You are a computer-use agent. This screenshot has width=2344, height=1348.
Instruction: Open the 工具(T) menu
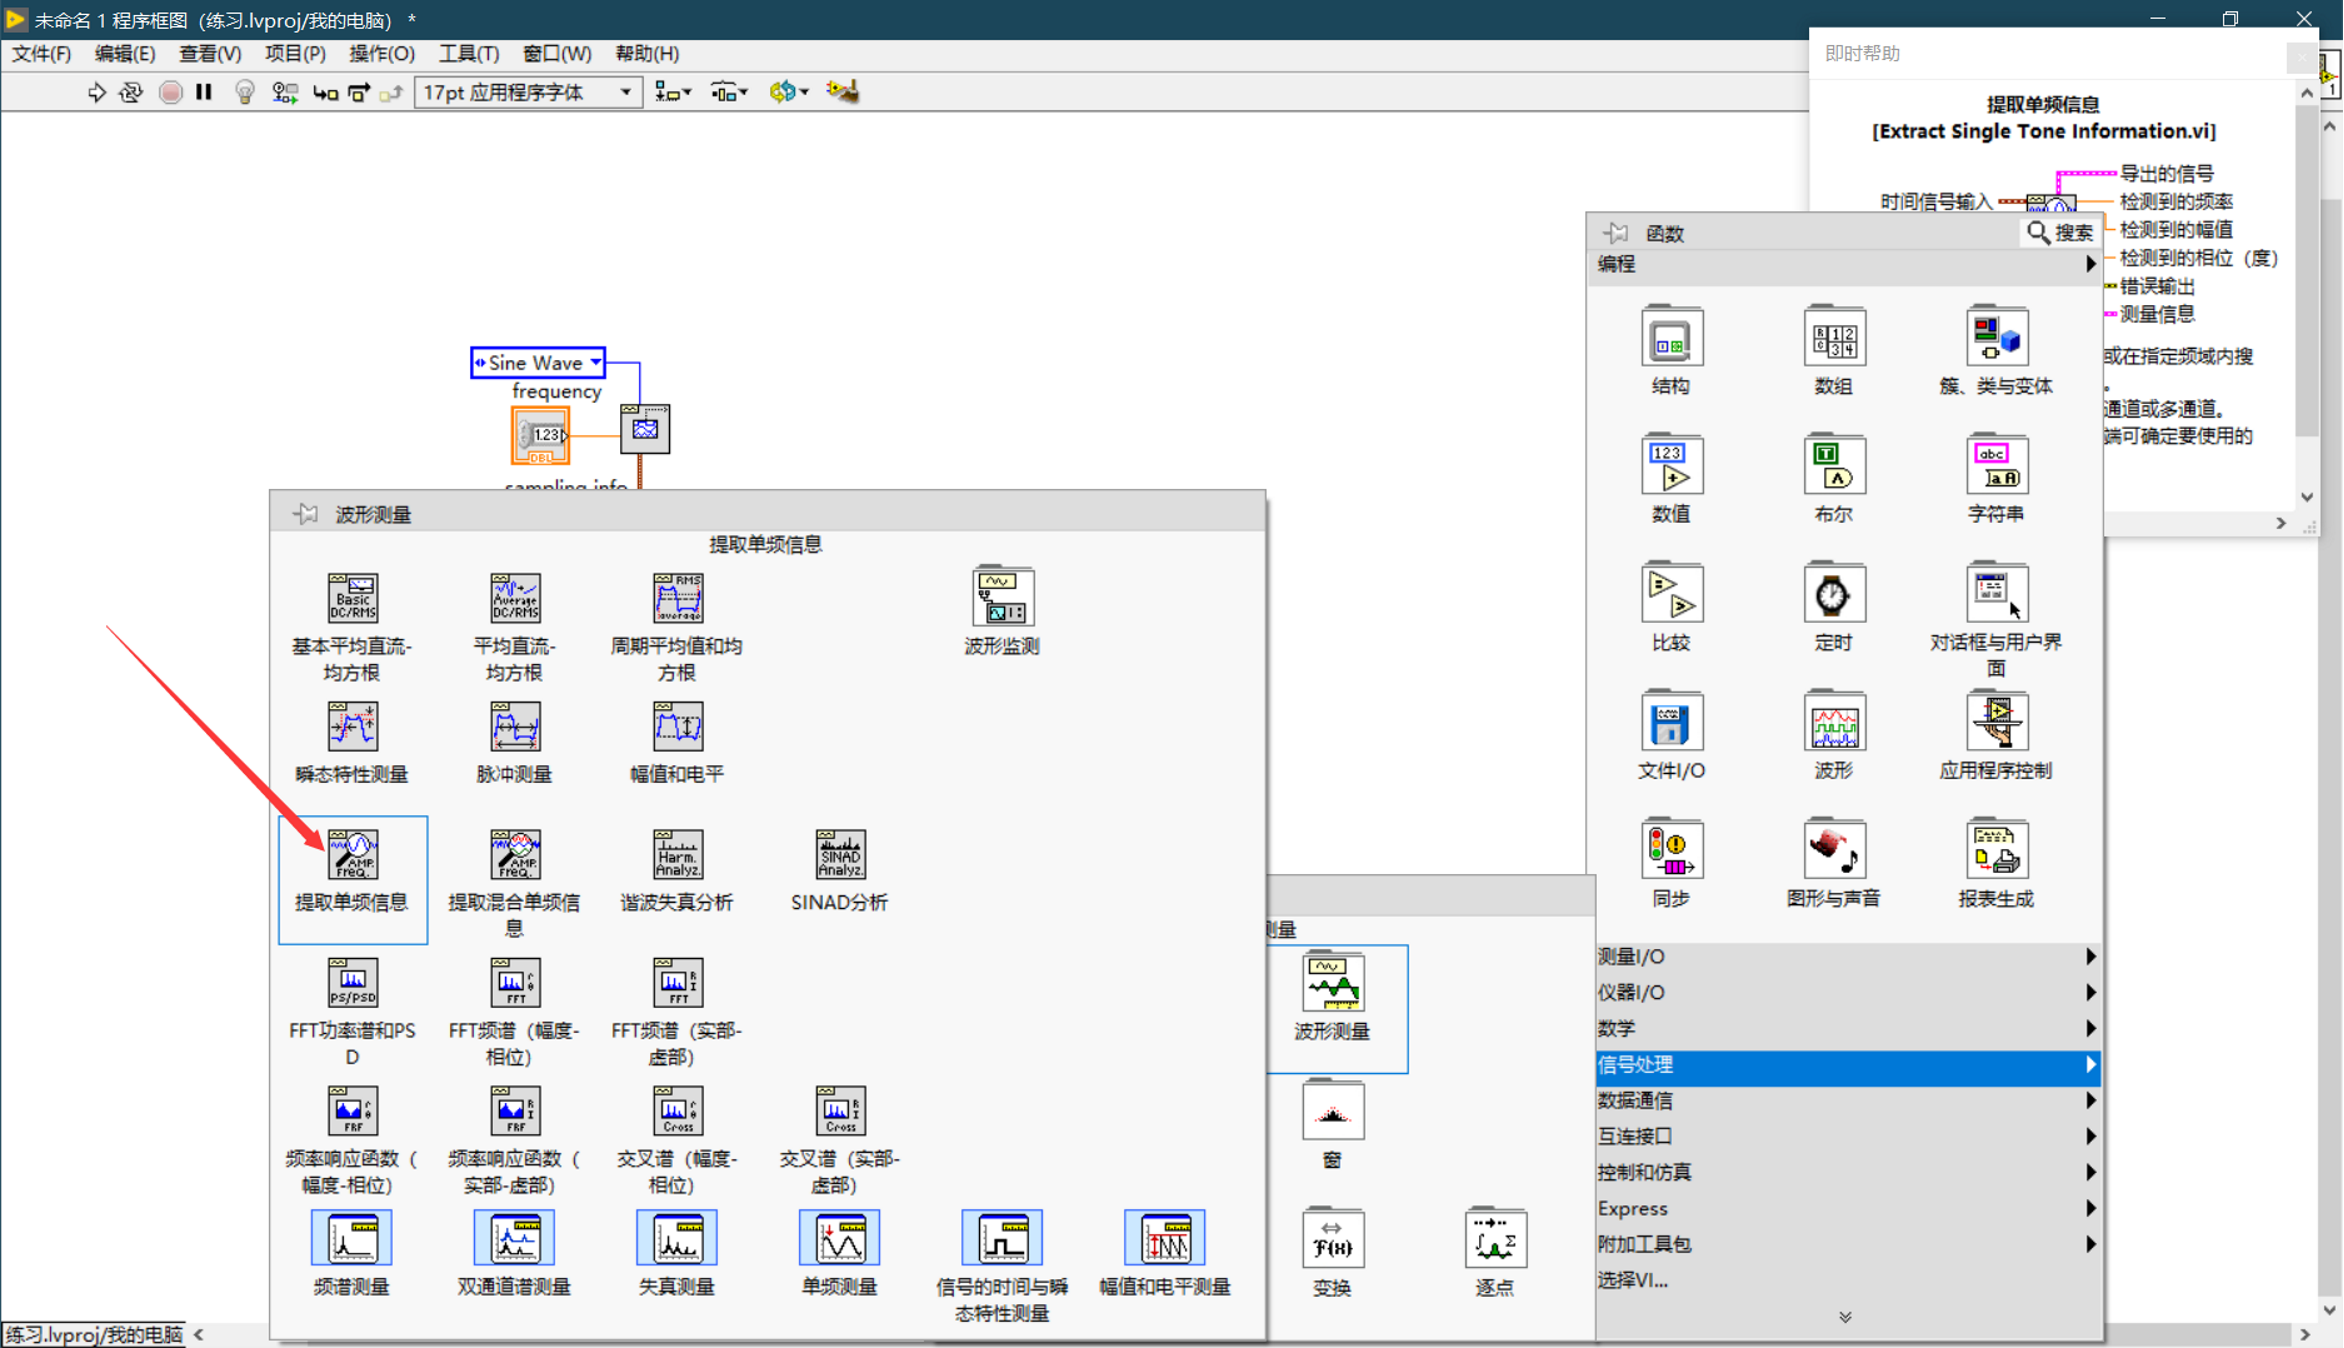point(468,54)
